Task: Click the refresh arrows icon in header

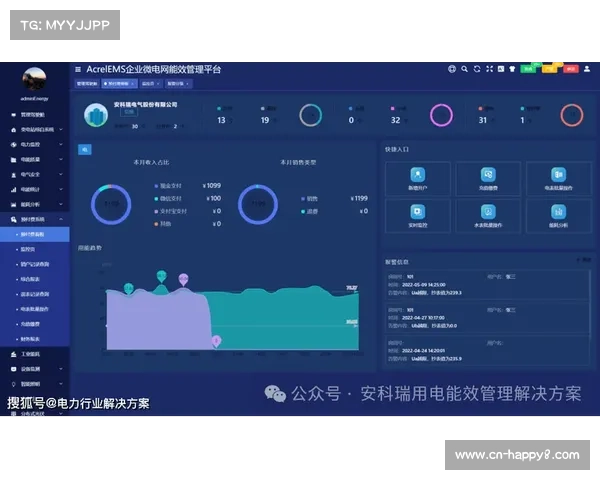Action: [x=477, y=69]
